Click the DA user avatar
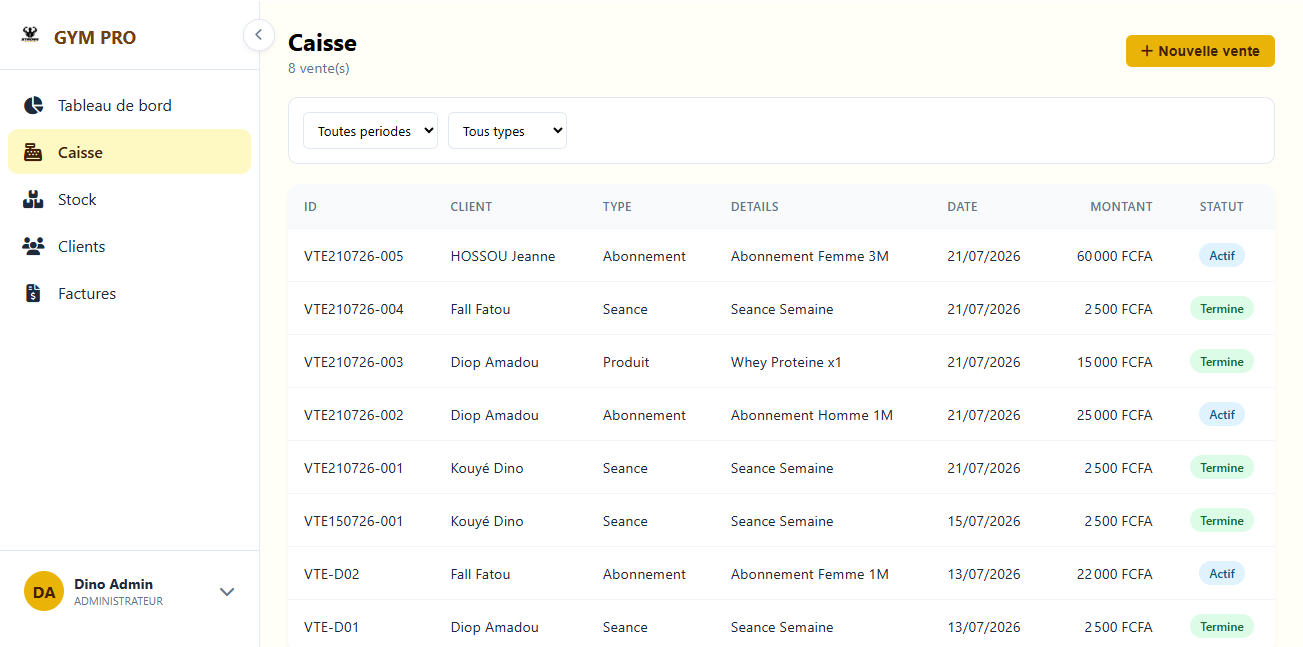The width and height of the screenshot is (1303, 647). click(x=44, y=591)
